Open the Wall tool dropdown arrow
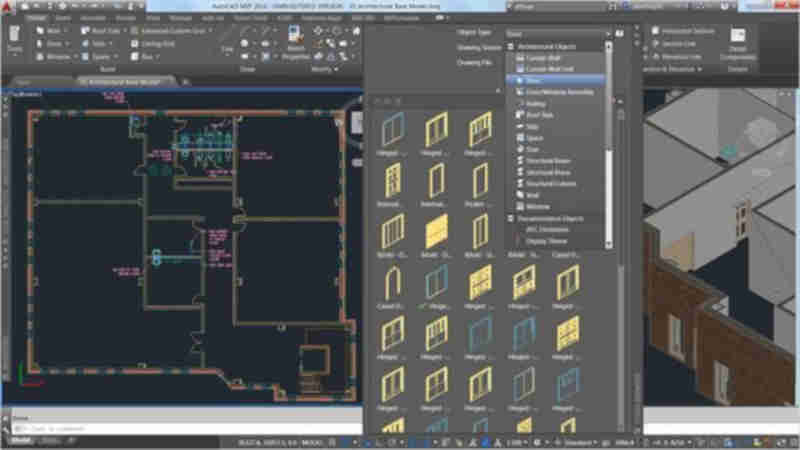Image resolution: width=800 pixels, height=450 pixels. [x=67, y=31]
